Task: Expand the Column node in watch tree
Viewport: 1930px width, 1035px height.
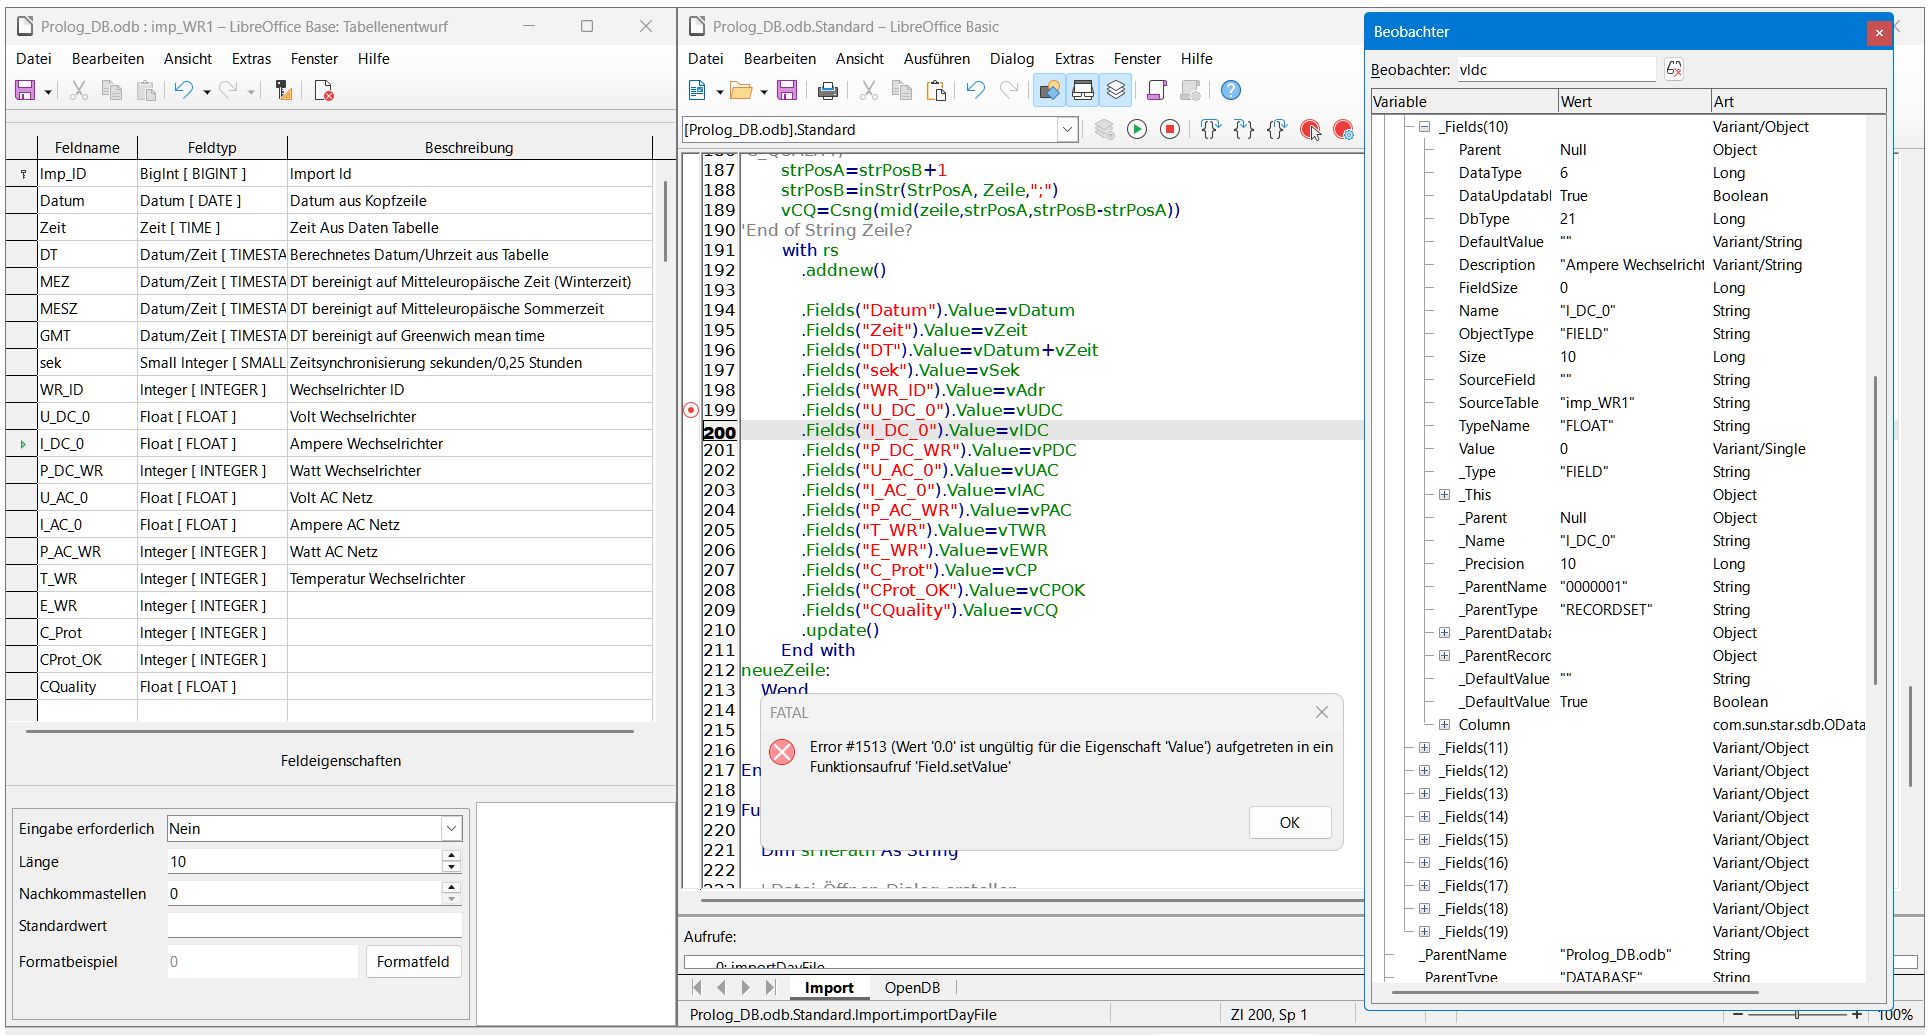Action: click(x=1444, y=725)
